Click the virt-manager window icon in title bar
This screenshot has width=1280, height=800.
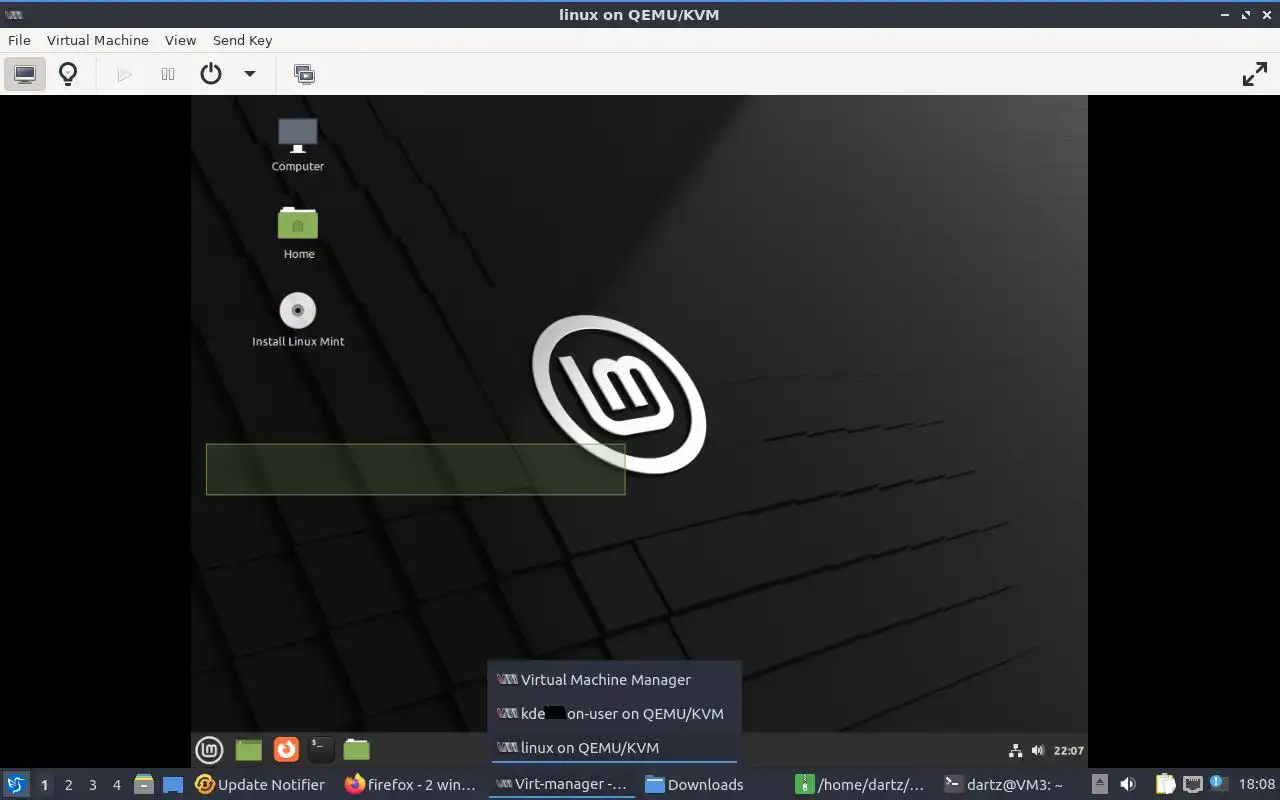click(x=14, y=14)
